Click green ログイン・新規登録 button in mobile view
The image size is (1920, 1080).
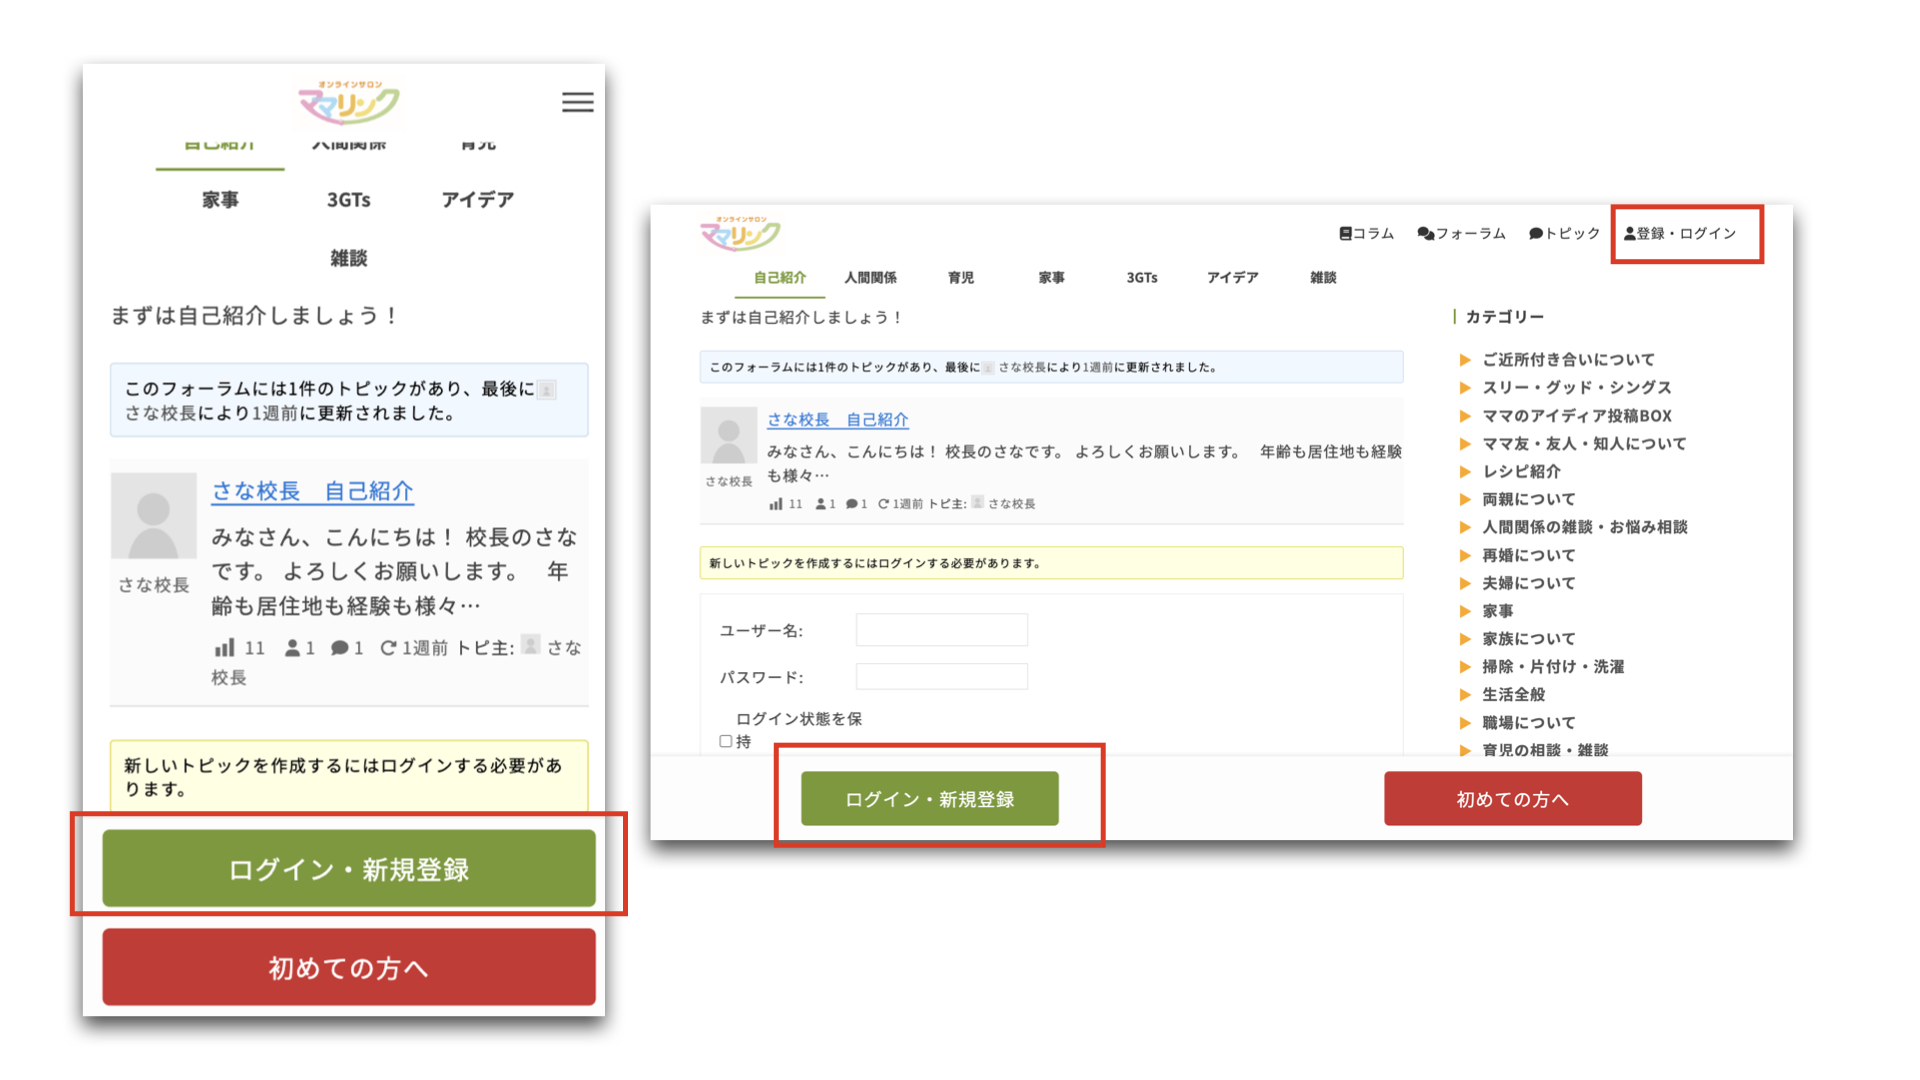pos(348,868)
